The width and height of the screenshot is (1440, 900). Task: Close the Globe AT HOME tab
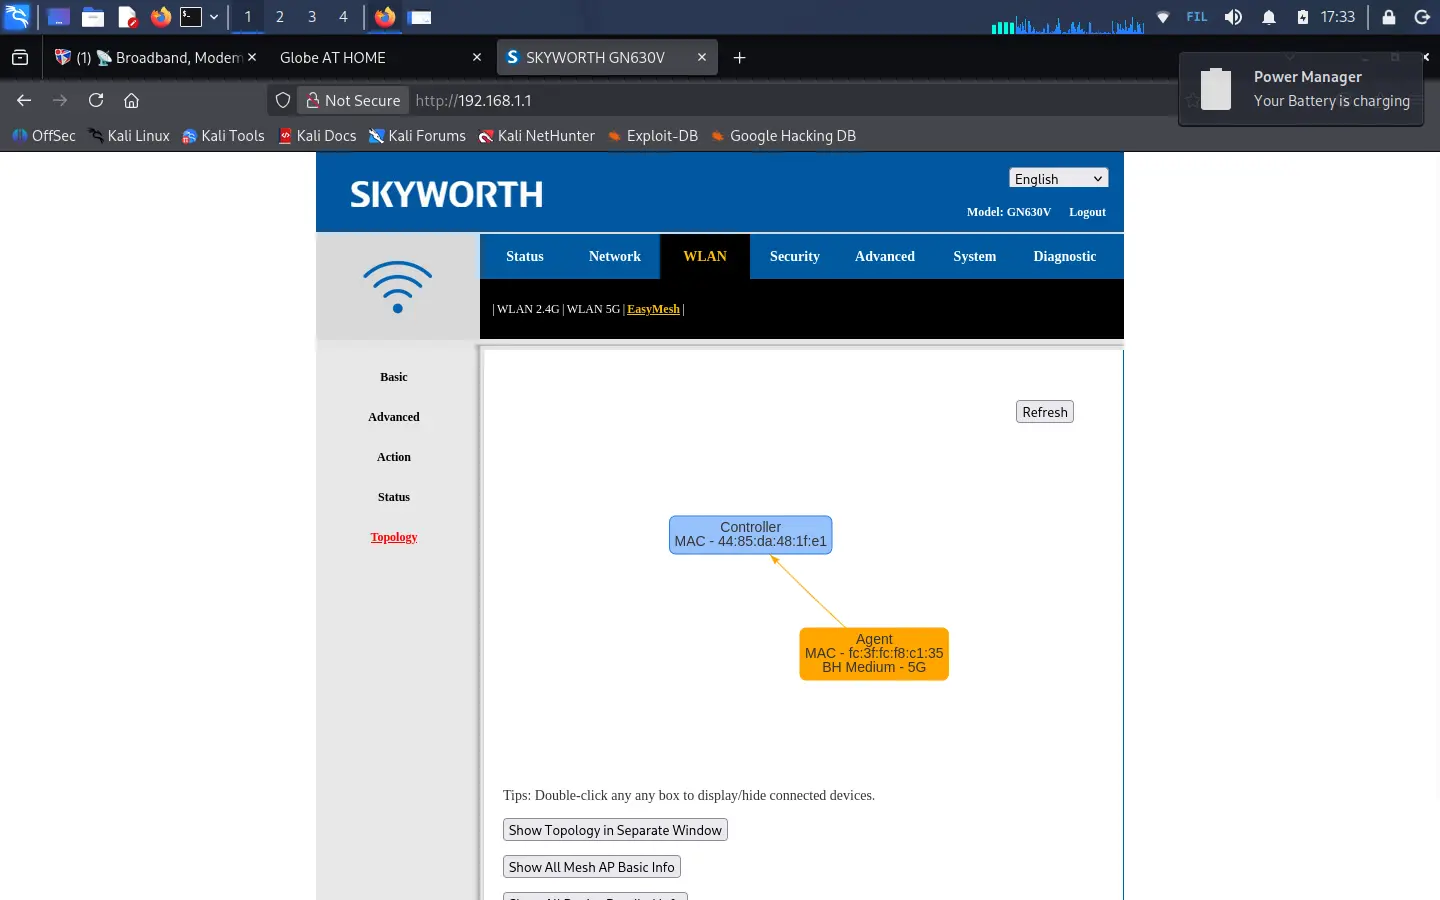coord(477,58)
